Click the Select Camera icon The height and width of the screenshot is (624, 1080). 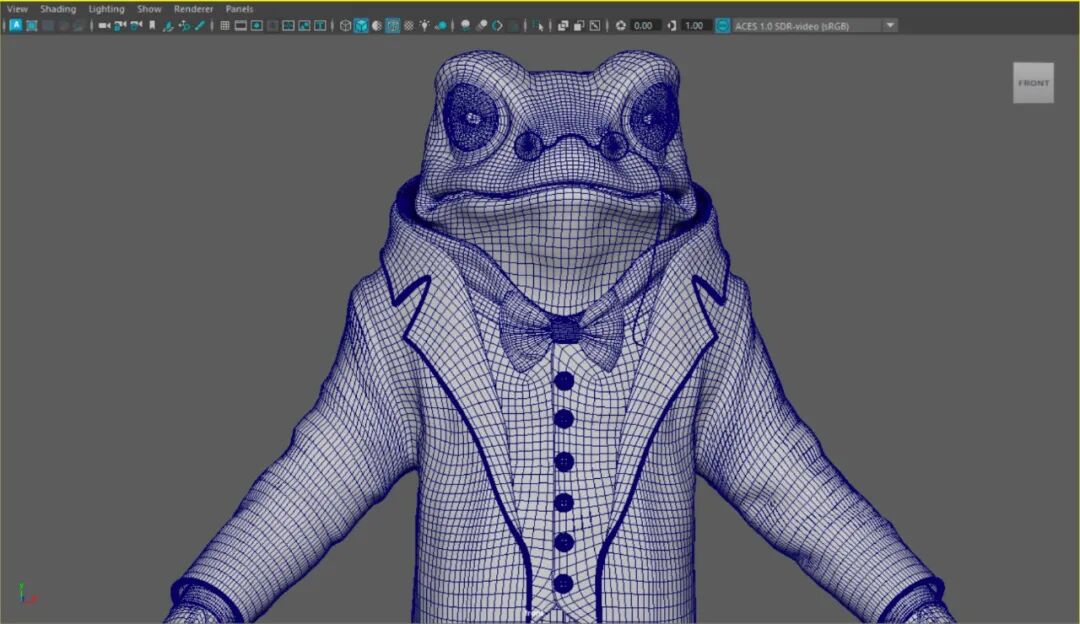coord(104,25)
